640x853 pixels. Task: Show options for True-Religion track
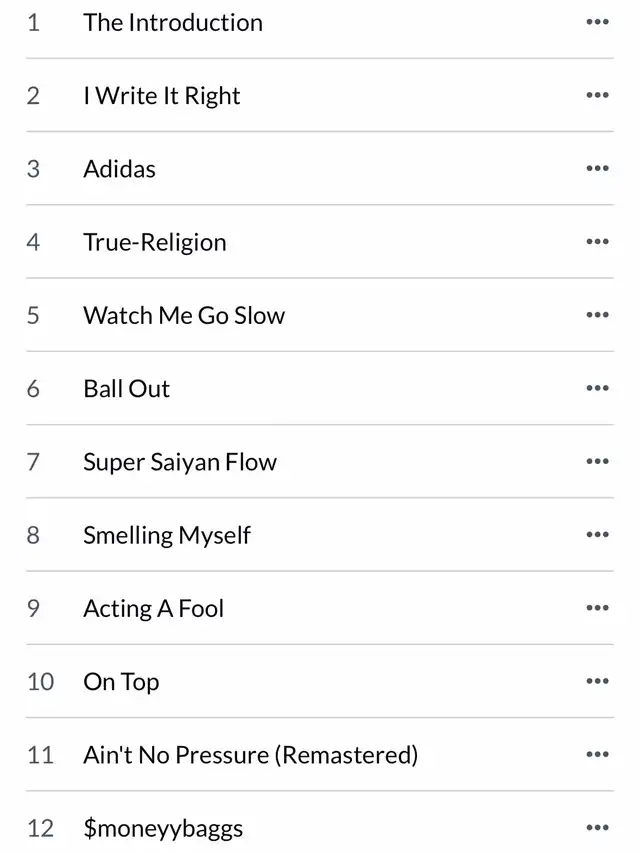click(x=597, y=242)
